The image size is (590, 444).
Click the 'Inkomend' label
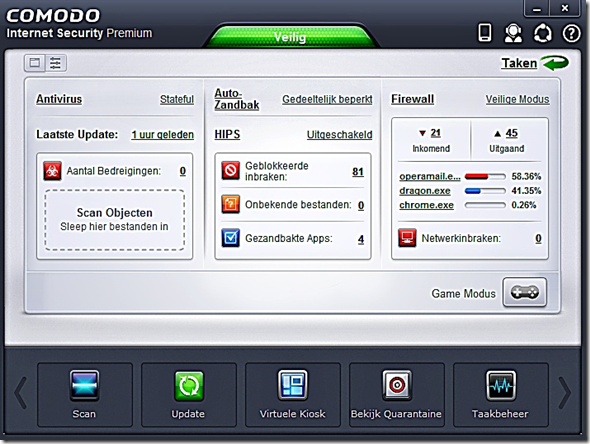431,149
